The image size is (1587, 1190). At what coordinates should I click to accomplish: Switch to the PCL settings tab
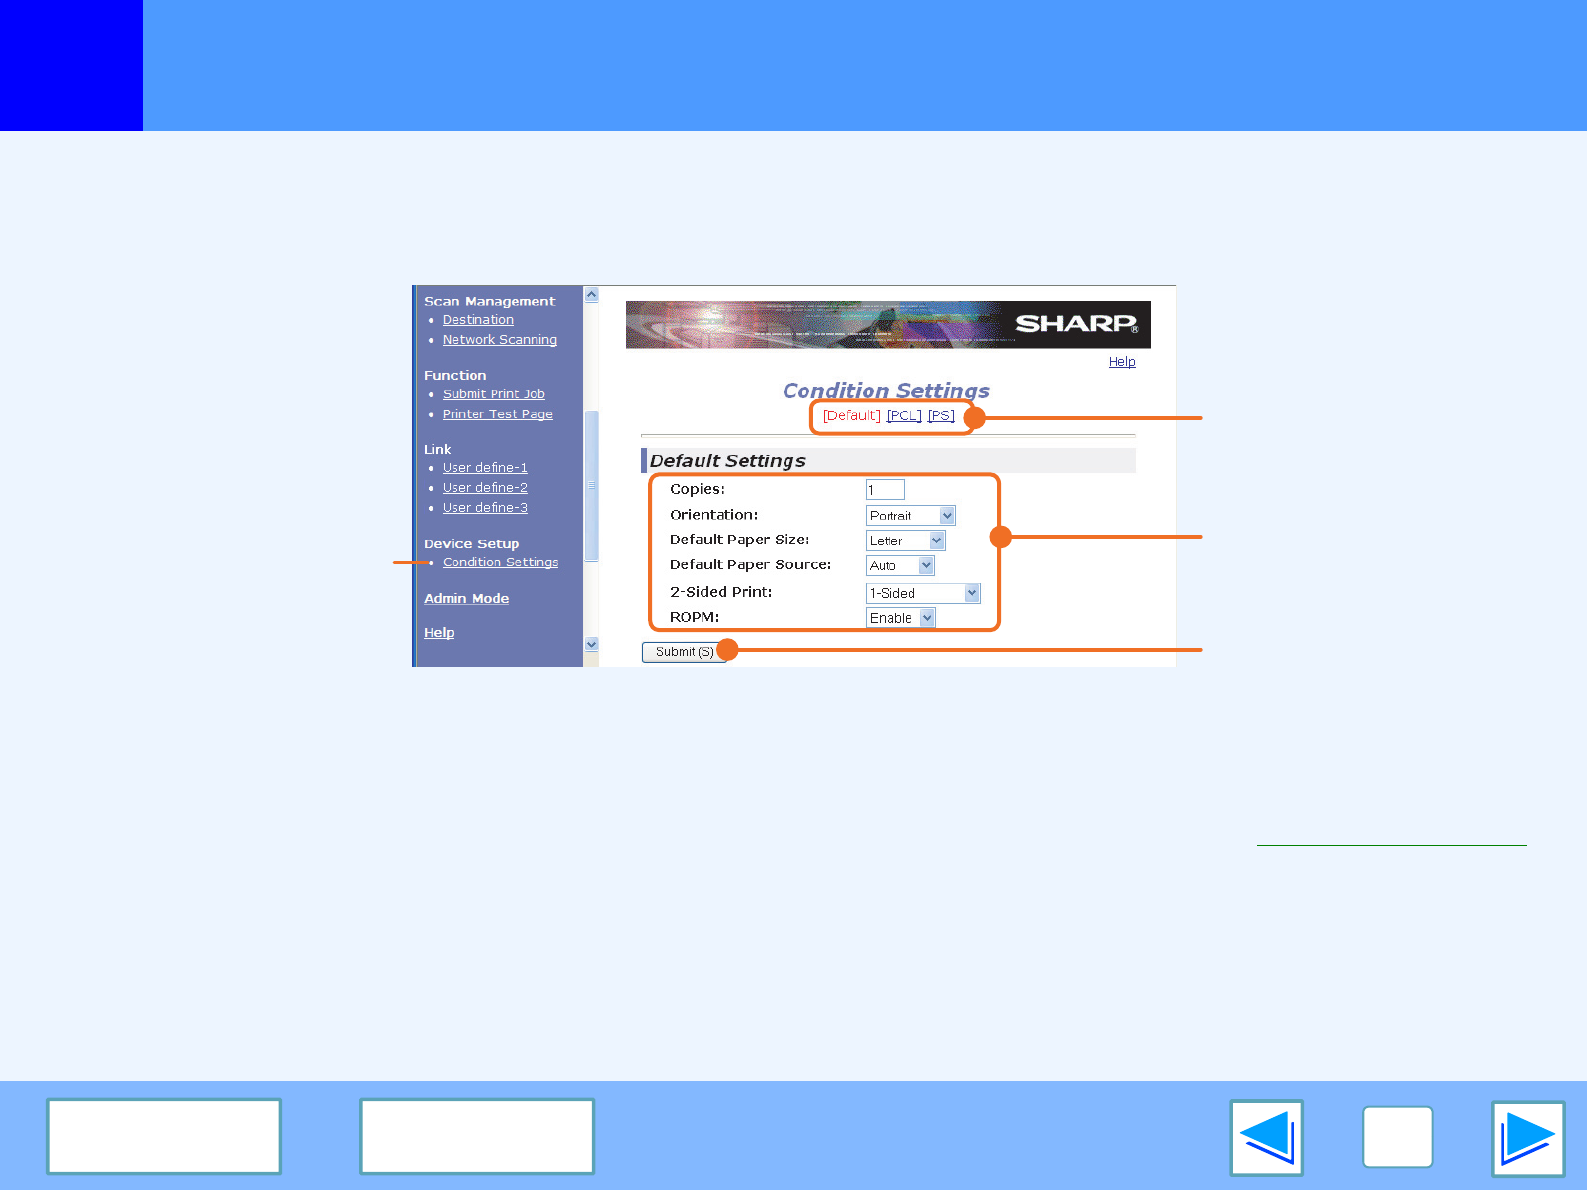point(904,416)
